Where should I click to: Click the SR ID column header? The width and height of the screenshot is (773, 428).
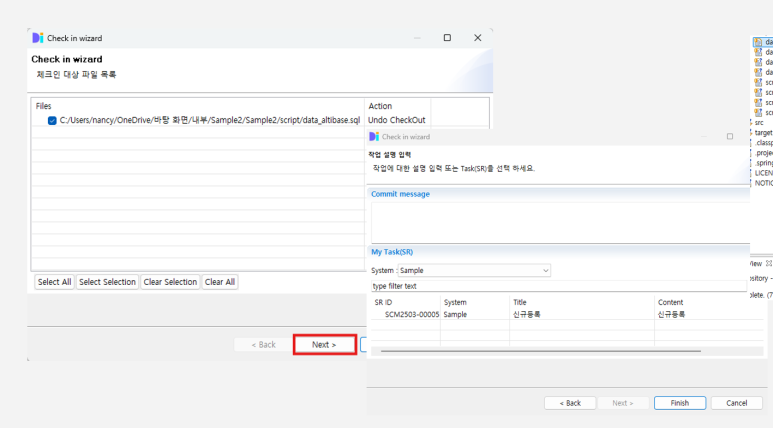(383, 302)
